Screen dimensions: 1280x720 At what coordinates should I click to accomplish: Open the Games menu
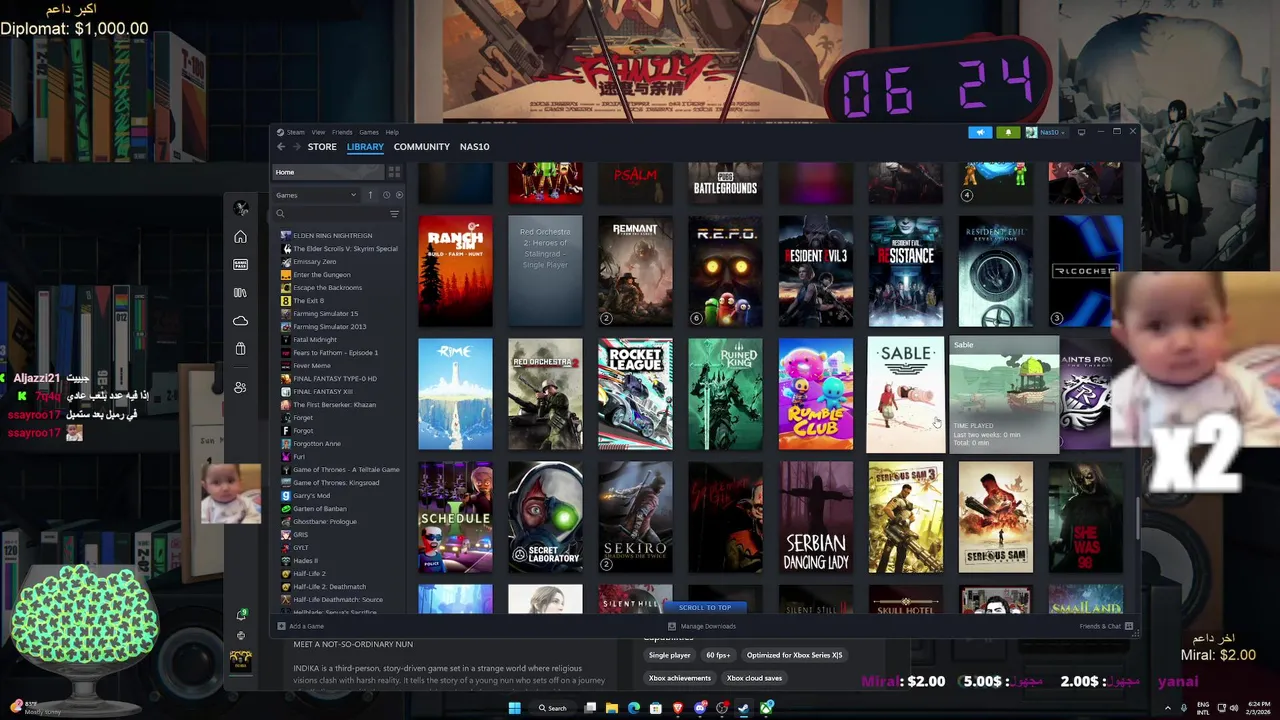(x=368, y=132)
